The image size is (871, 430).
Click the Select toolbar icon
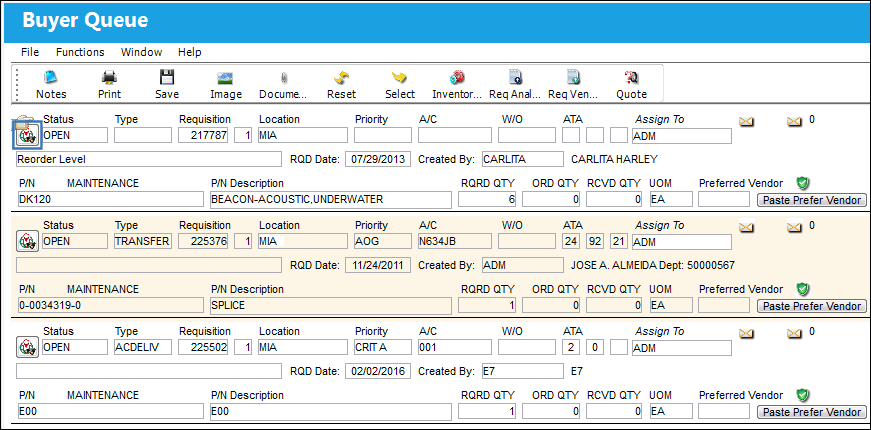pyautogui.click(x=399, y=77)
